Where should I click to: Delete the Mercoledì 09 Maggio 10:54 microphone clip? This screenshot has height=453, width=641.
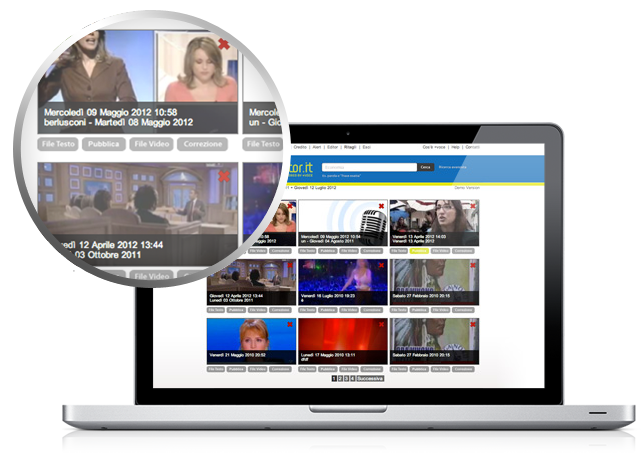tap(381, 206)
